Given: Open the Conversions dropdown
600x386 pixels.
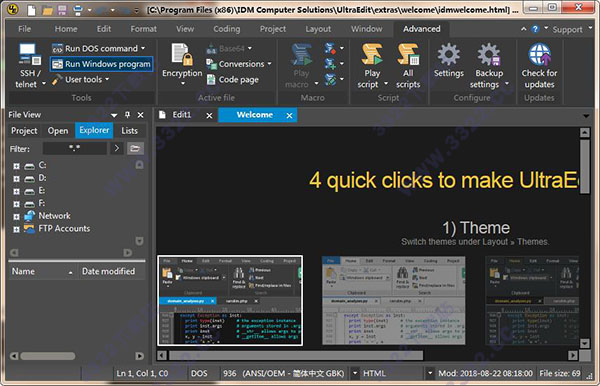Looking at the screenshot, I should point(269,64).
